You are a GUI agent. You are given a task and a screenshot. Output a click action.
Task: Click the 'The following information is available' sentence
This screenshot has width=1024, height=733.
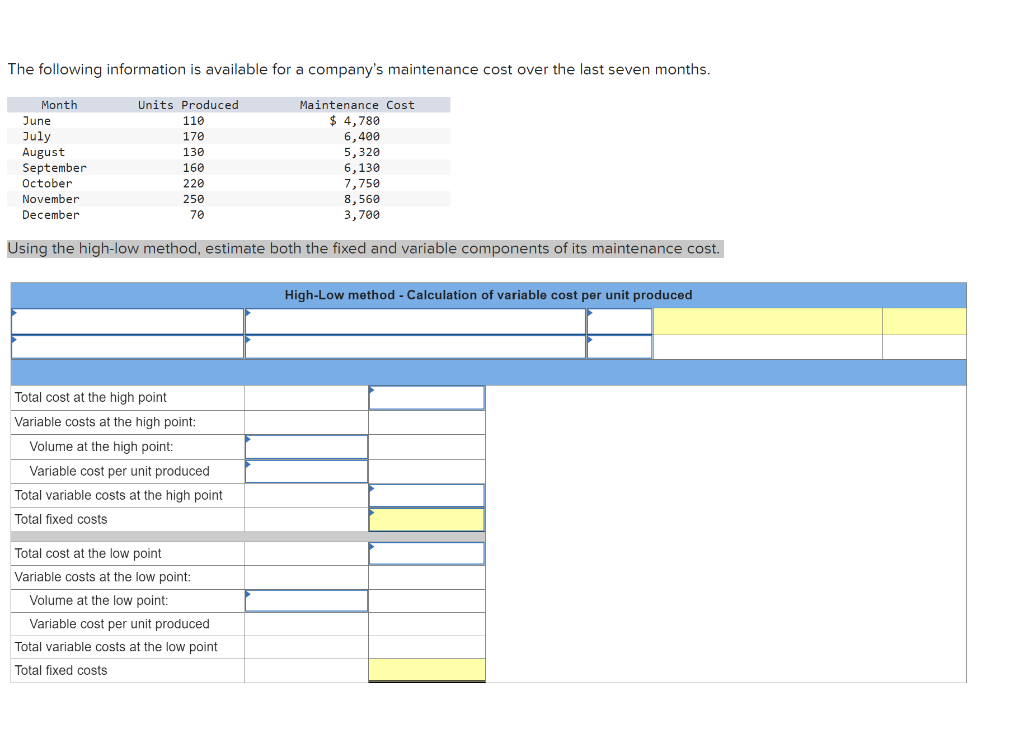(359, 69)
